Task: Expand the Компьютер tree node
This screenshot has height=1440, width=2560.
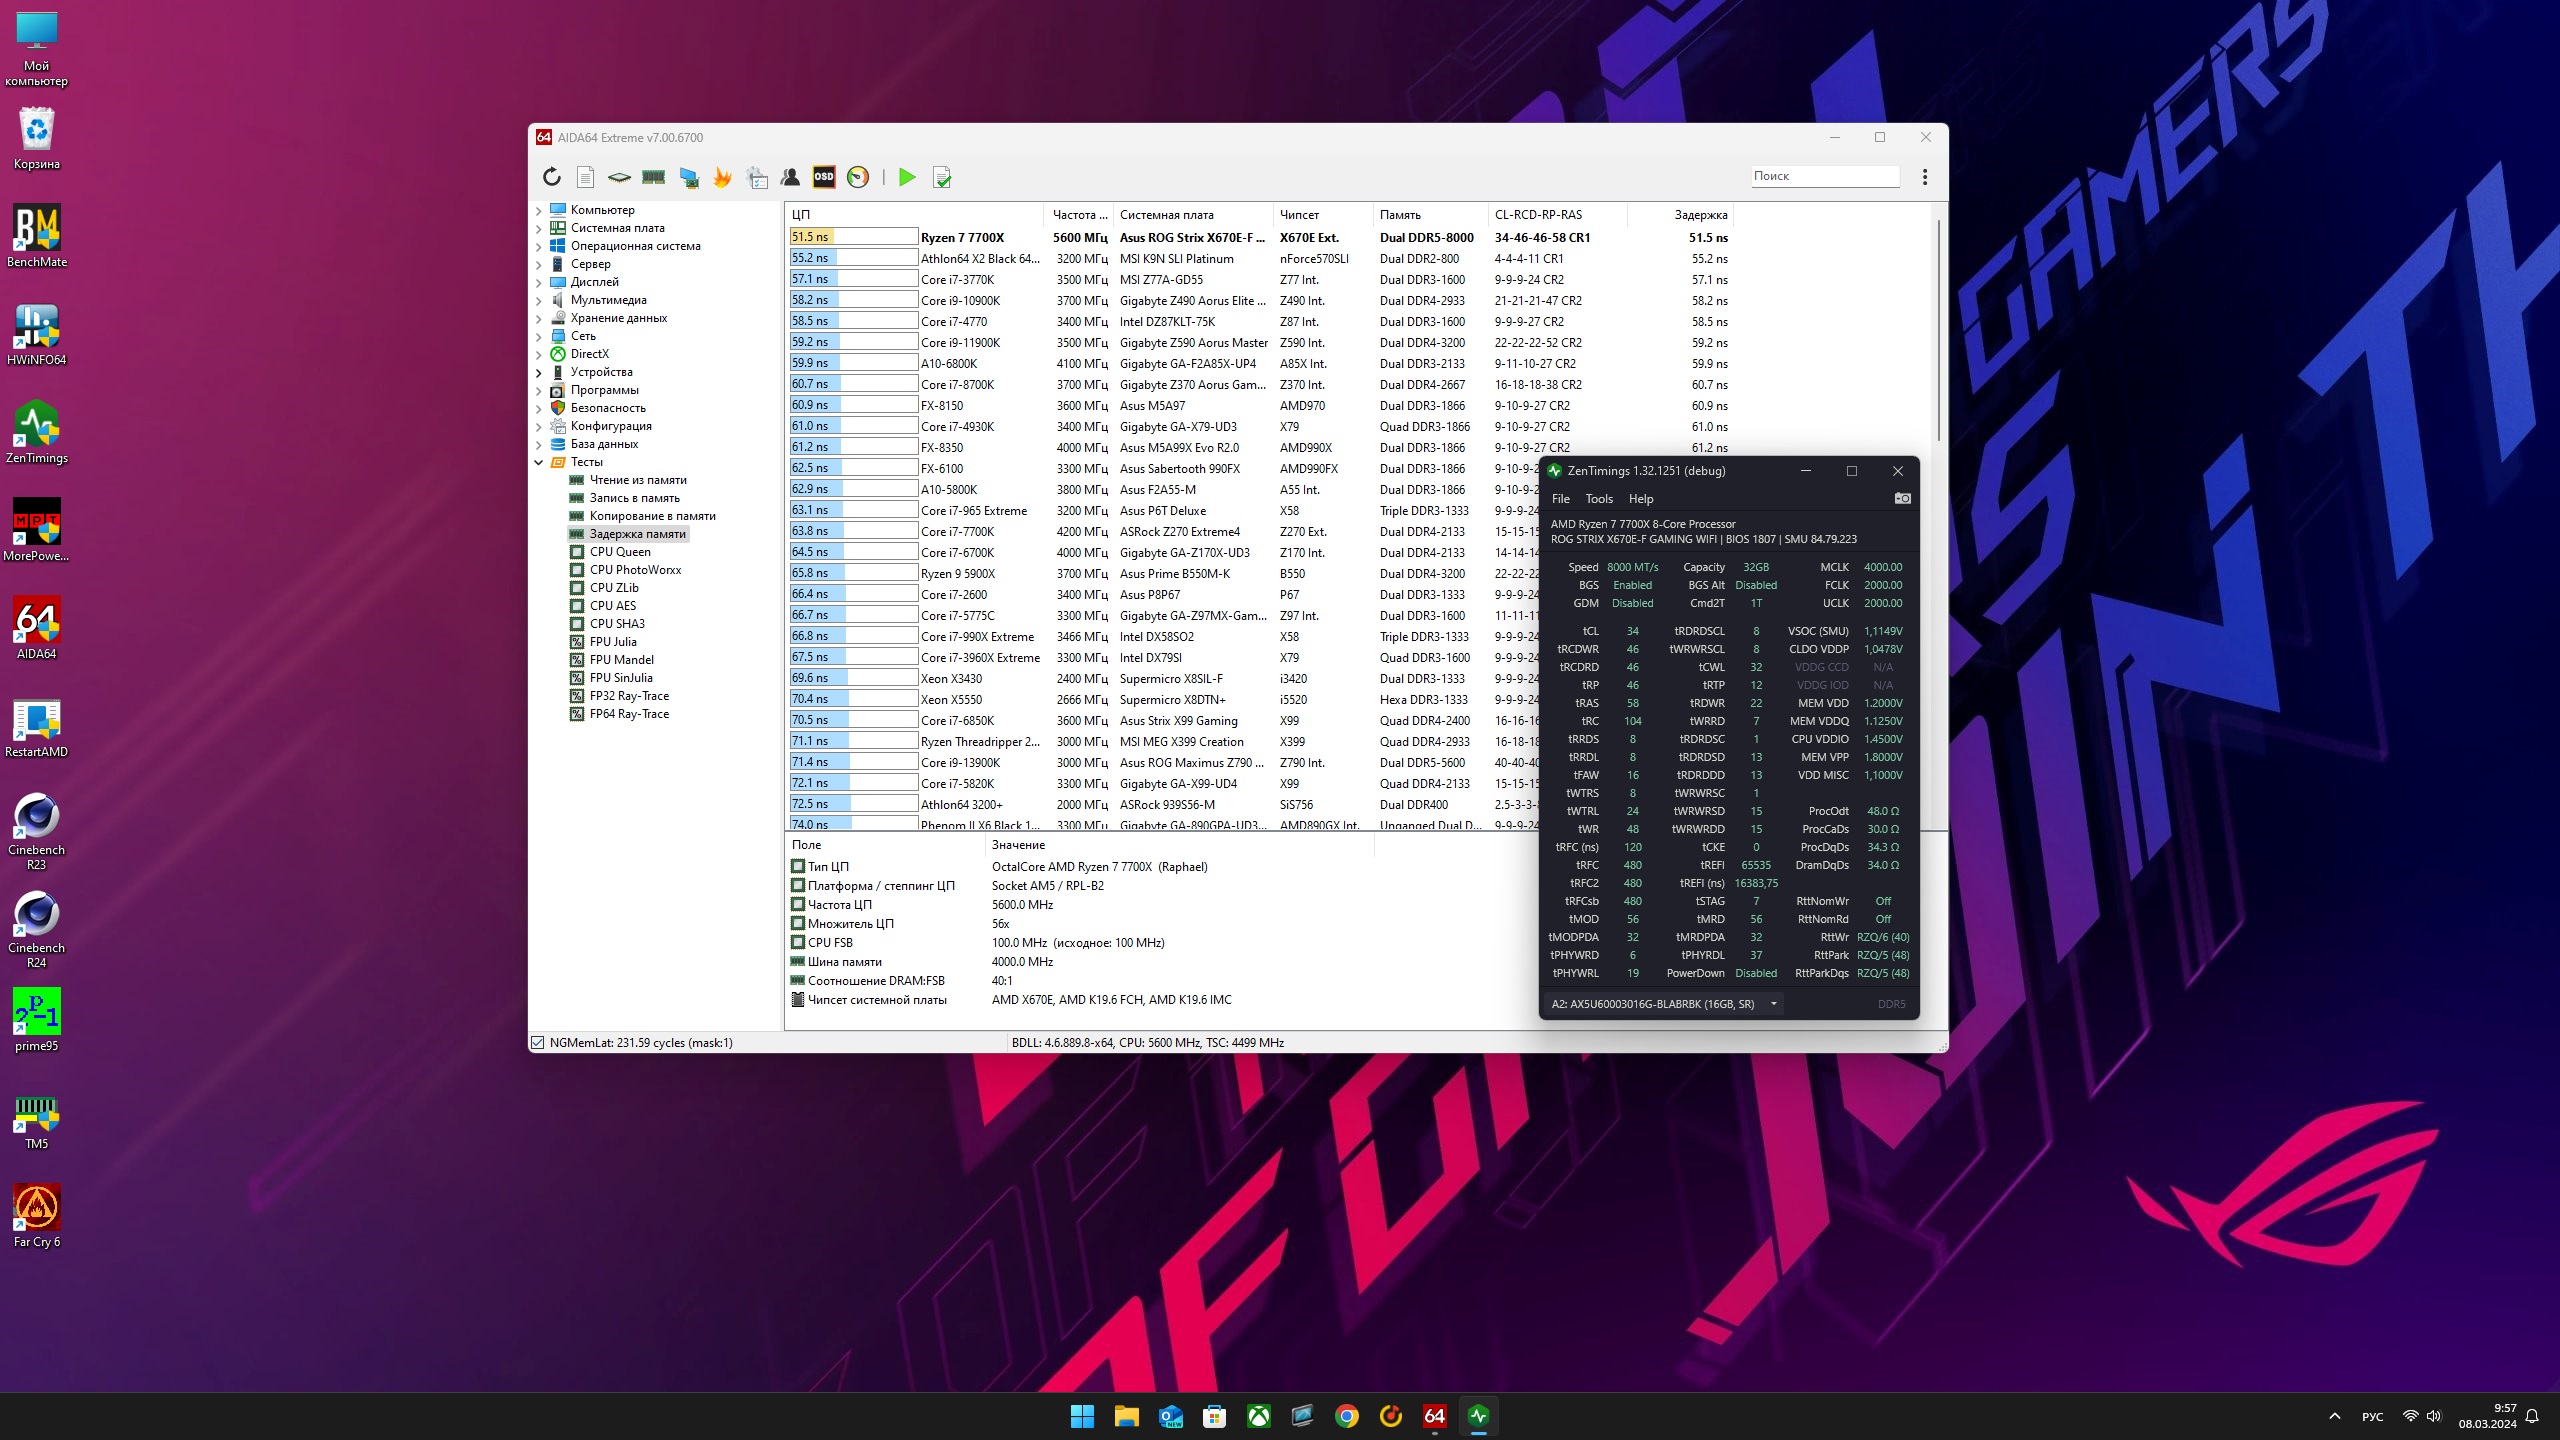Action: click(x=539, y=210)
